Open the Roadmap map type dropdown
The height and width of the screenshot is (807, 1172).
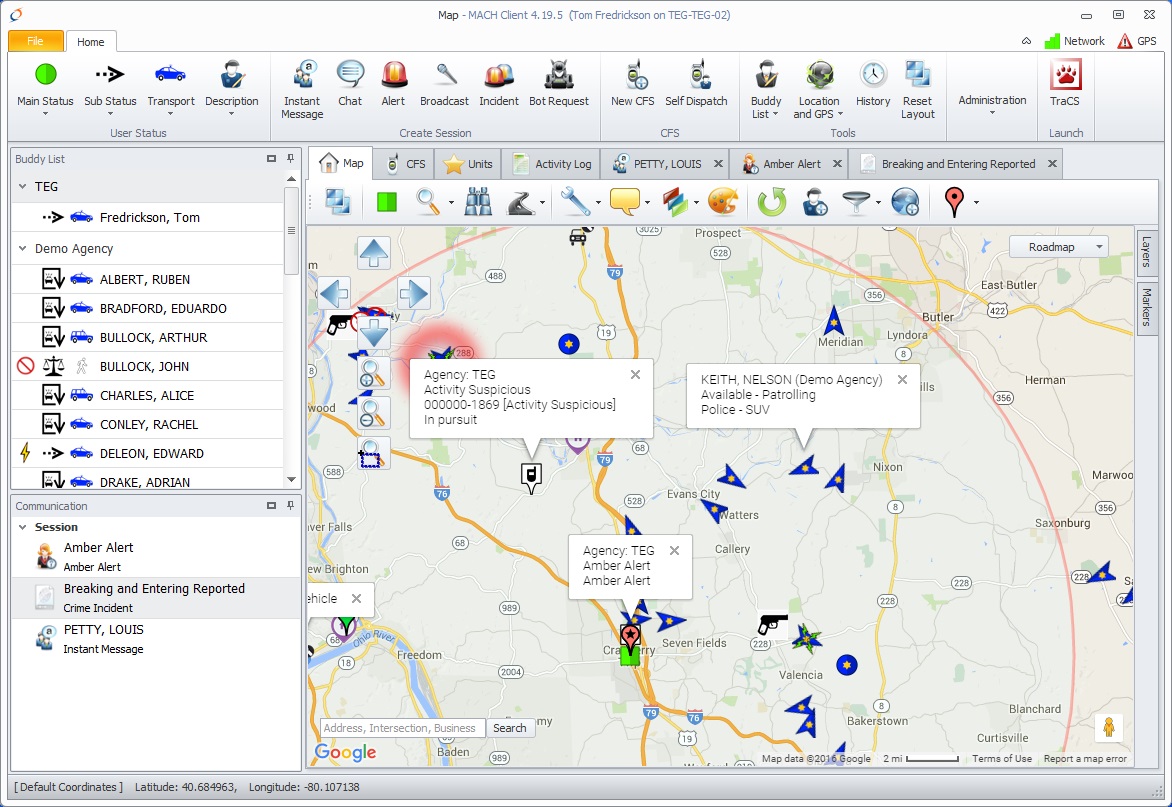(1058, 247)
